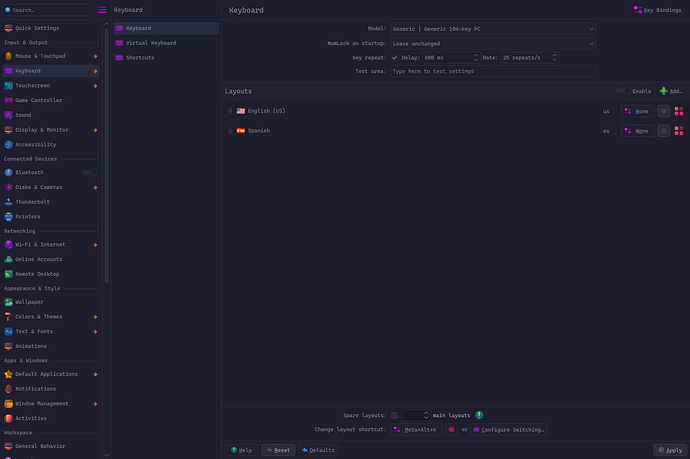
Task: Open the keyboard Model dropdown
Action: coord(493,30)
